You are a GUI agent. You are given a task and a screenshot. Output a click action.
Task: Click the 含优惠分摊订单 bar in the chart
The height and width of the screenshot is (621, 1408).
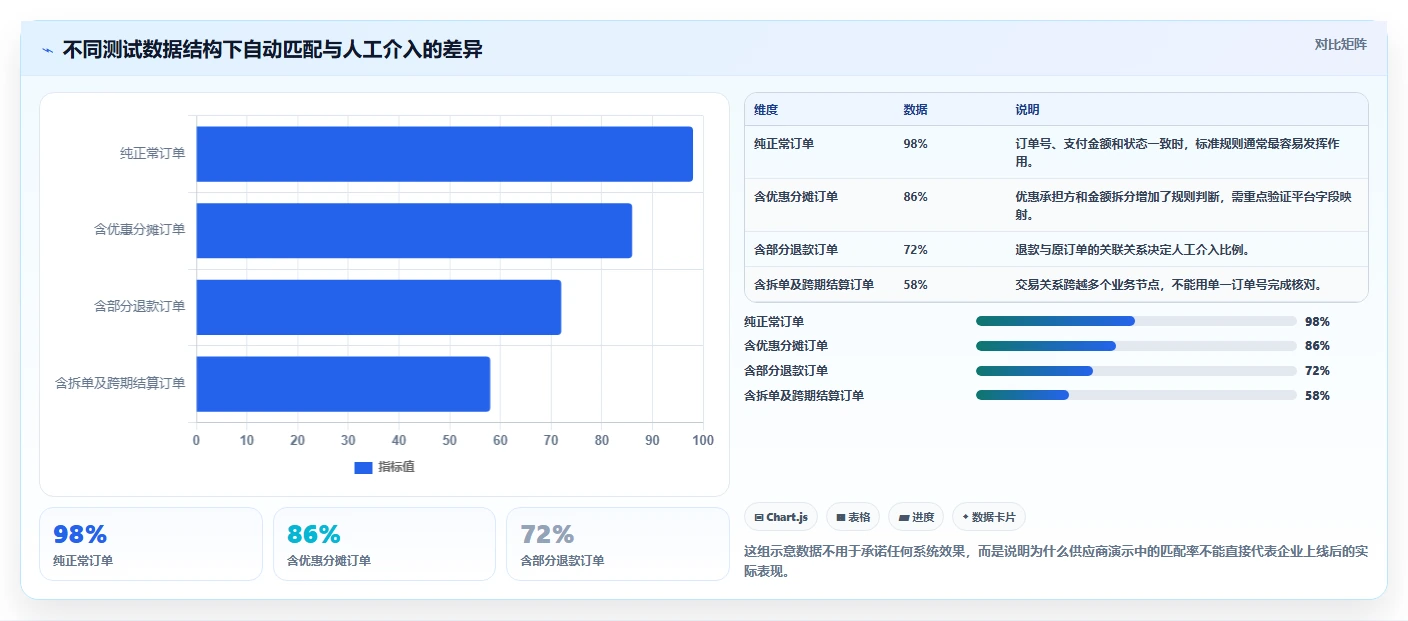point(414,230)
